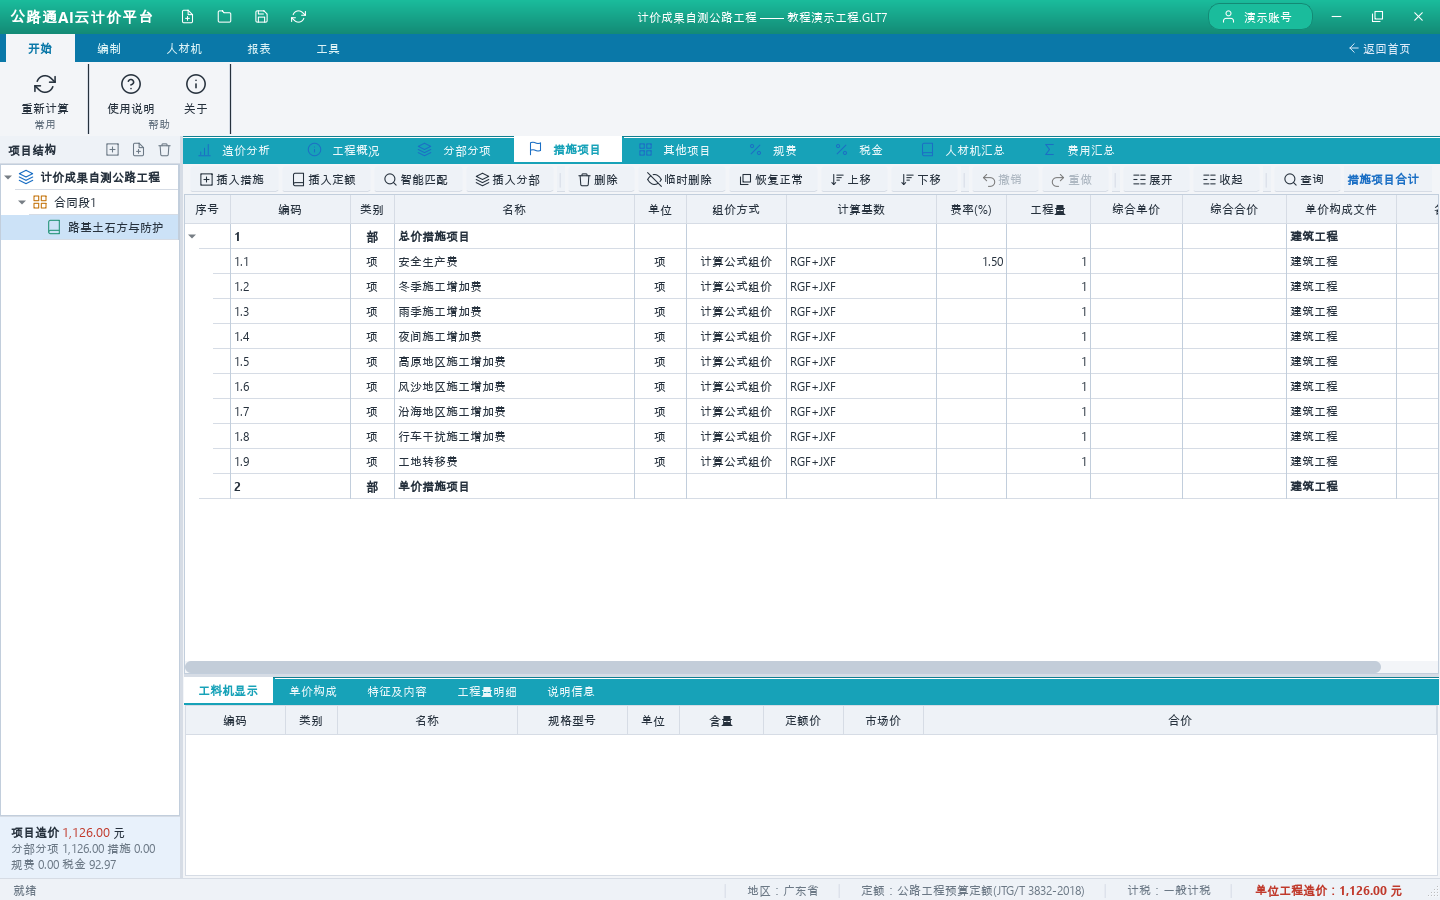1440x900 pixels.
Task: Click the 关于 about icon
Action: 196,84
